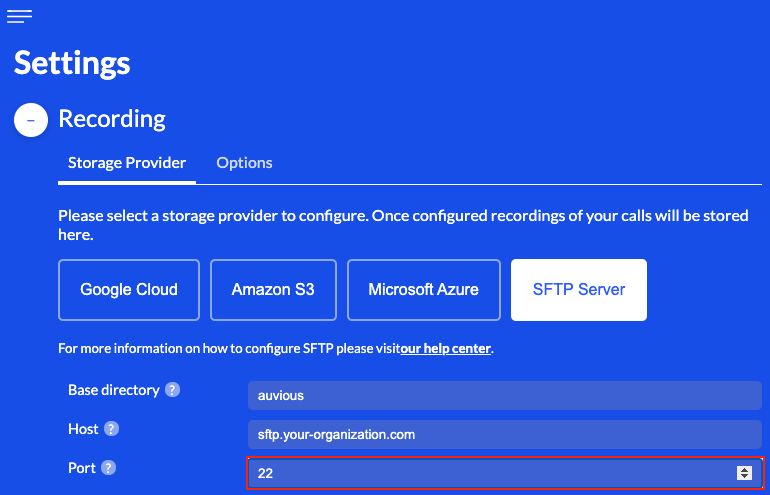Focus the Base directory input field

tap(504, 395)
